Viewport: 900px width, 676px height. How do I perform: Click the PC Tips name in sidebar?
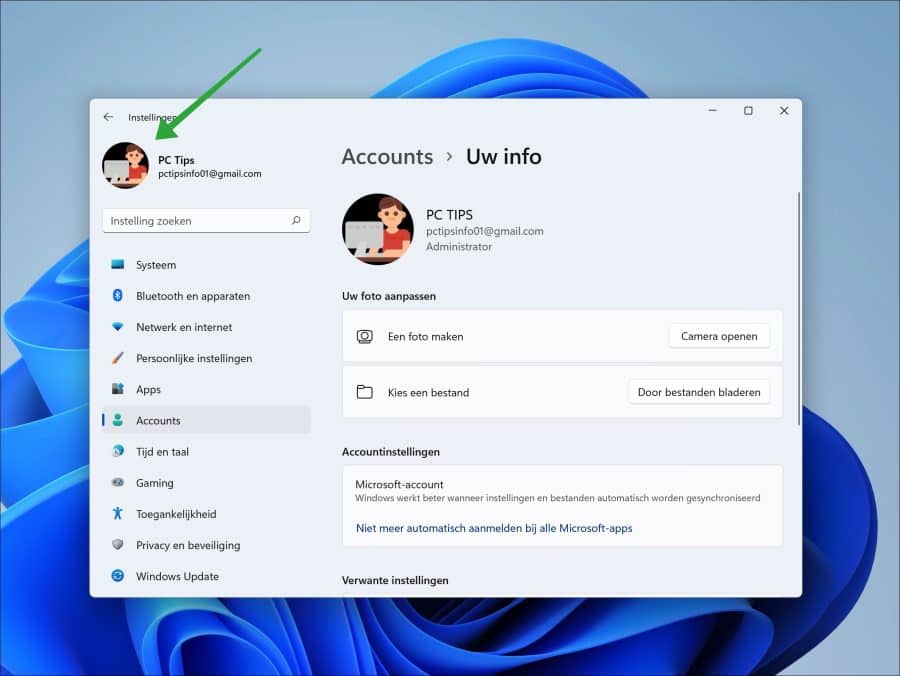[x=176, y=160]
